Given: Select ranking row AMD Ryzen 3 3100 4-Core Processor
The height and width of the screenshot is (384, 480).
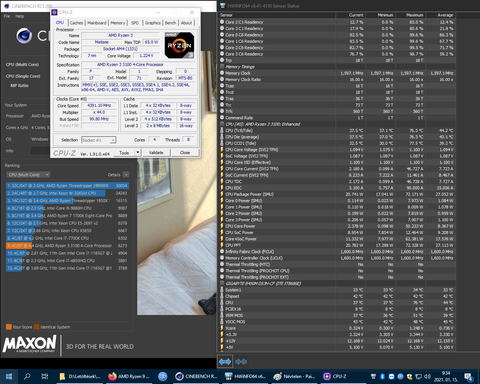Looking at the screenshot, I should point(67,246).
